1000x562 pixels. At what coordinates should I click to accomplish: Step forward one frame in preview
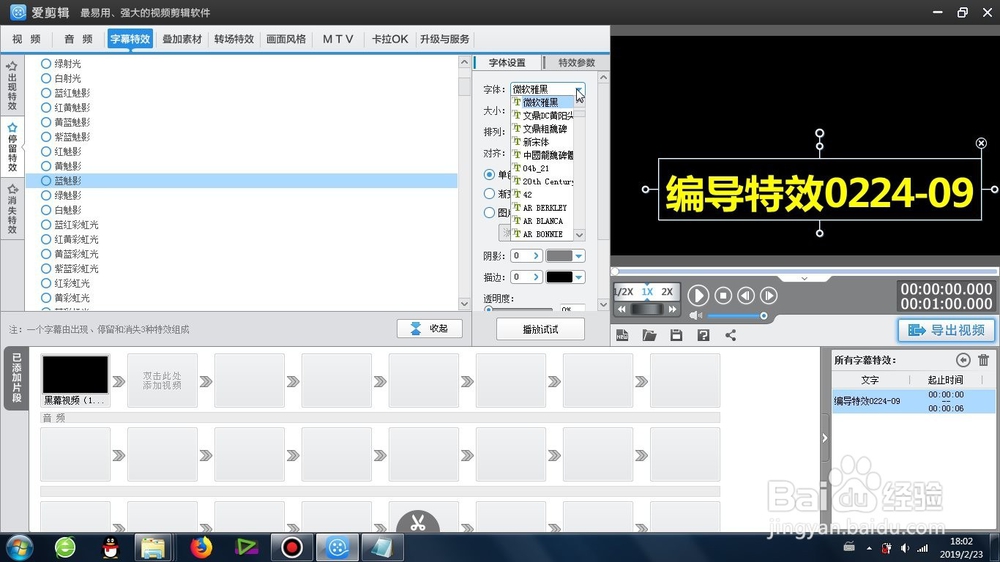click(x=768, y=295)
